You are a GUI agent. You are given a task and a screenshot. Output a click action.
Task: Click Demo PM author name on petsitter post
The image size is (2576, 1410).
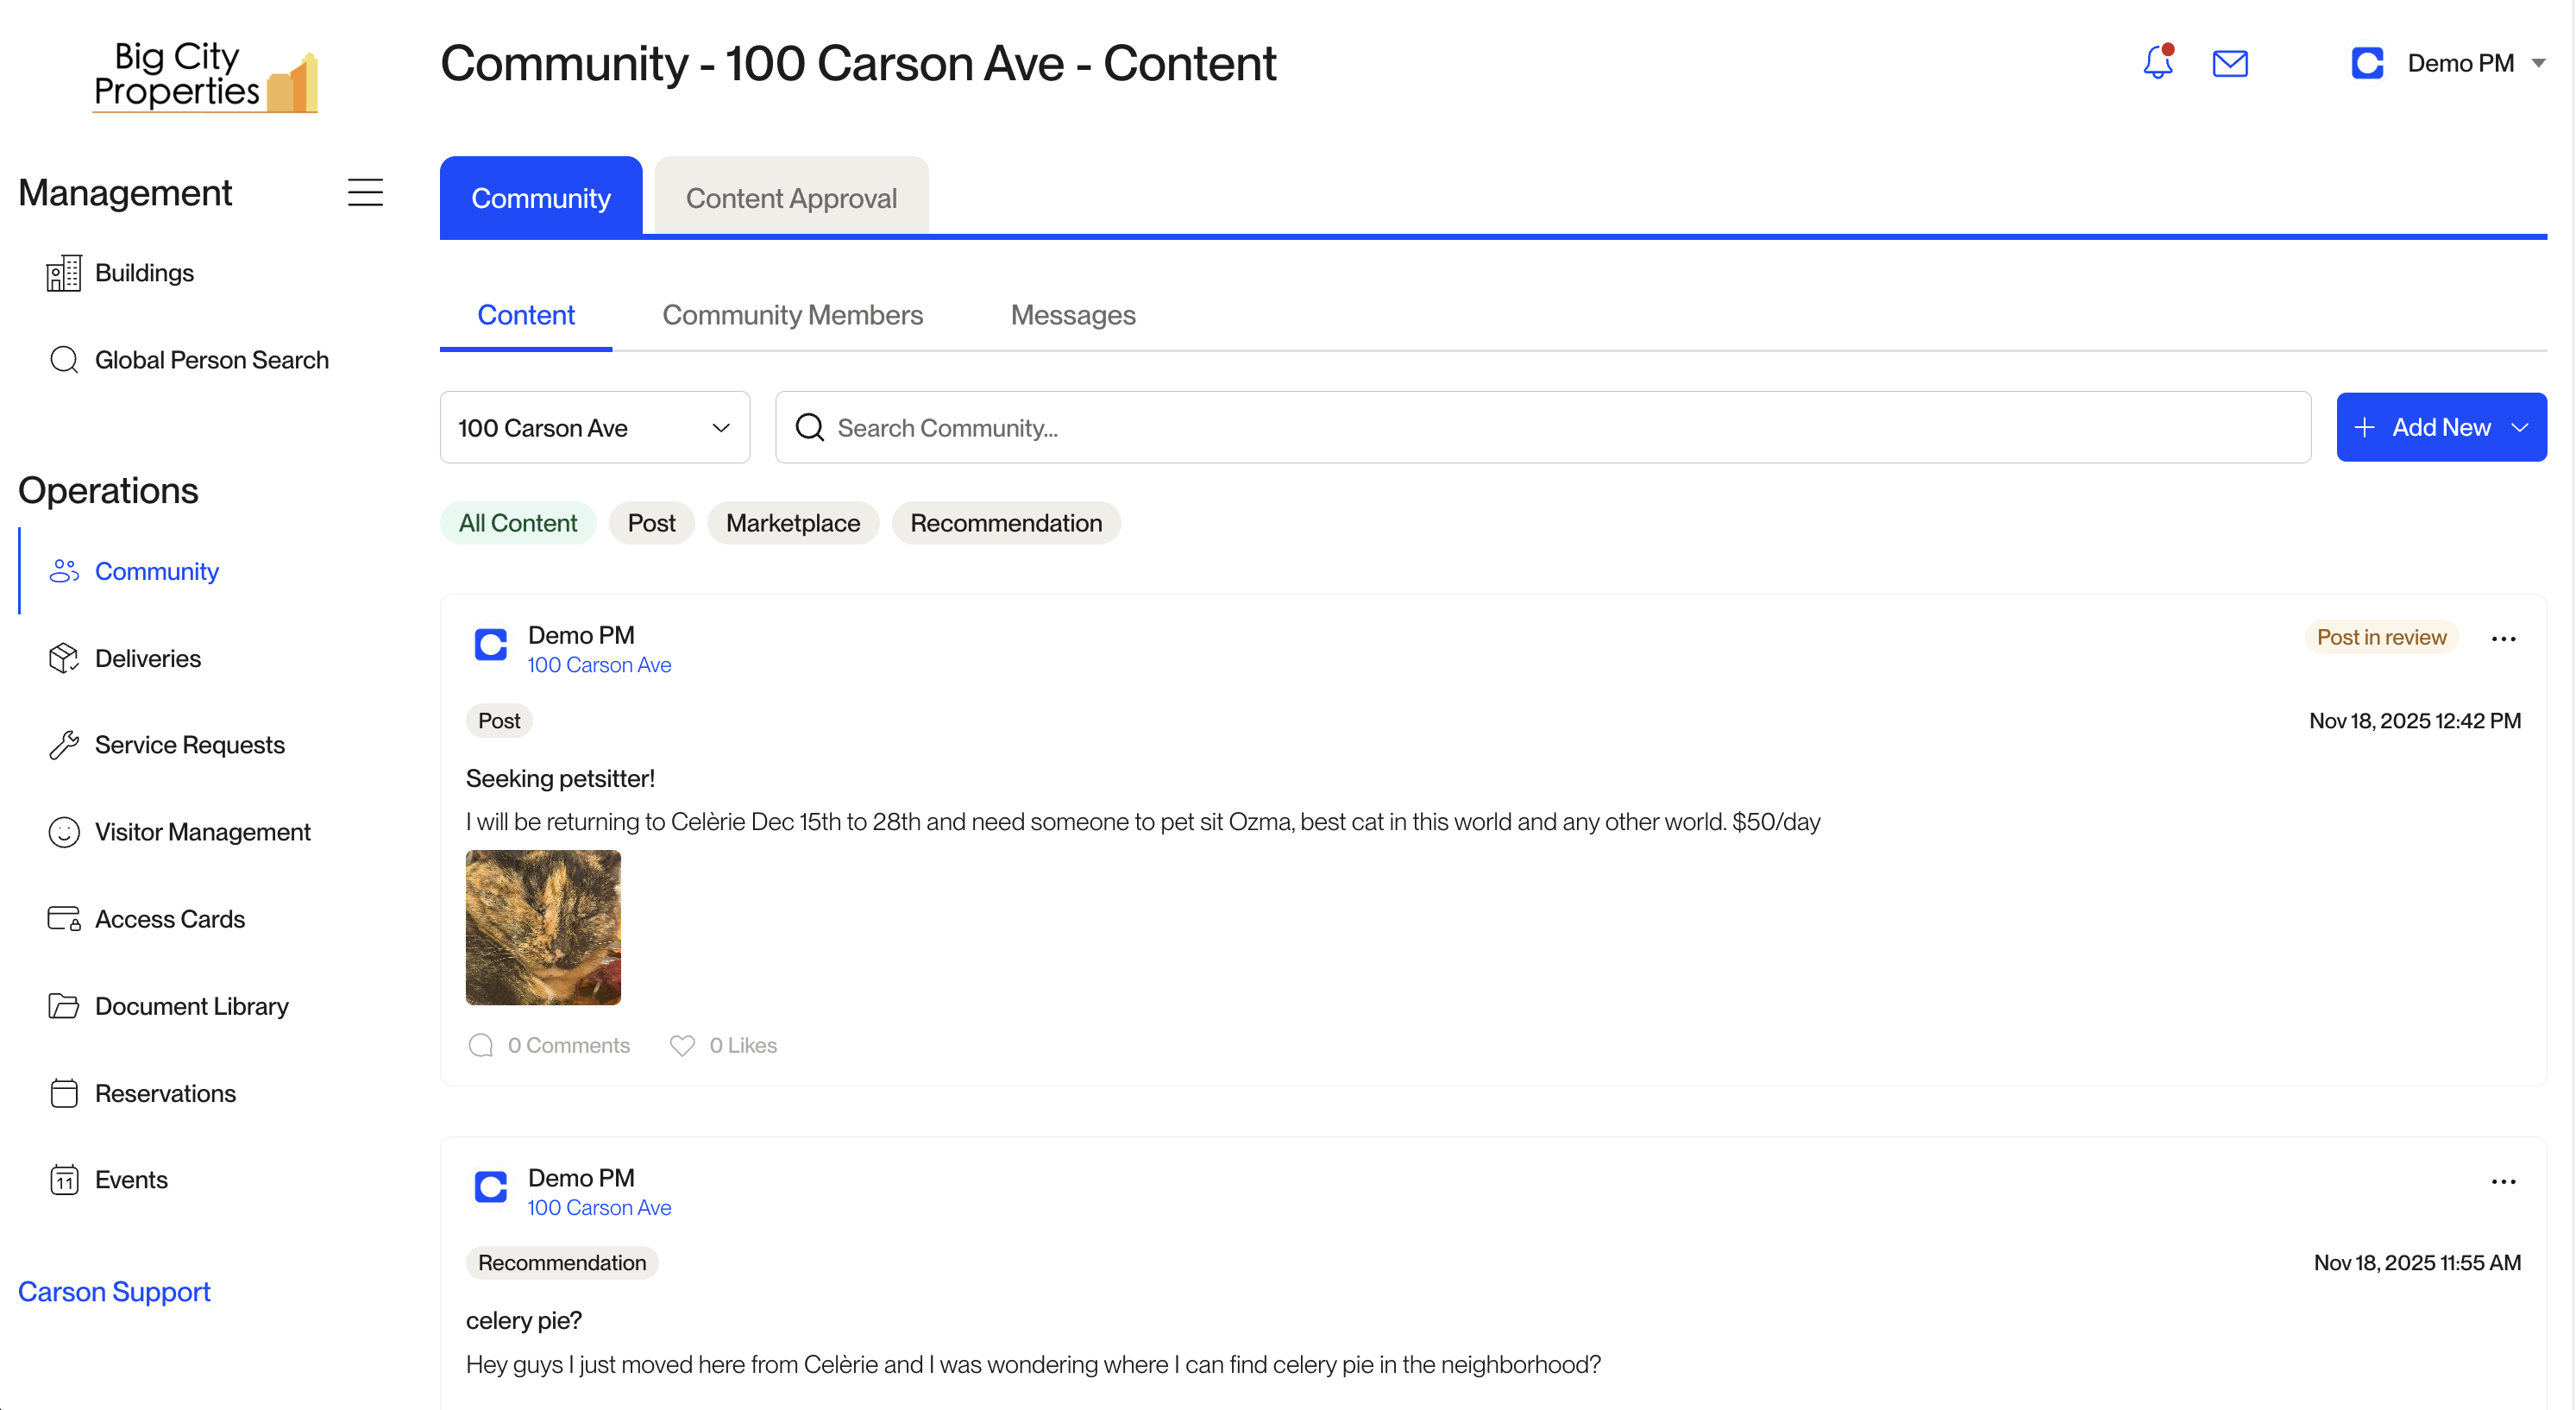point(581,636)
